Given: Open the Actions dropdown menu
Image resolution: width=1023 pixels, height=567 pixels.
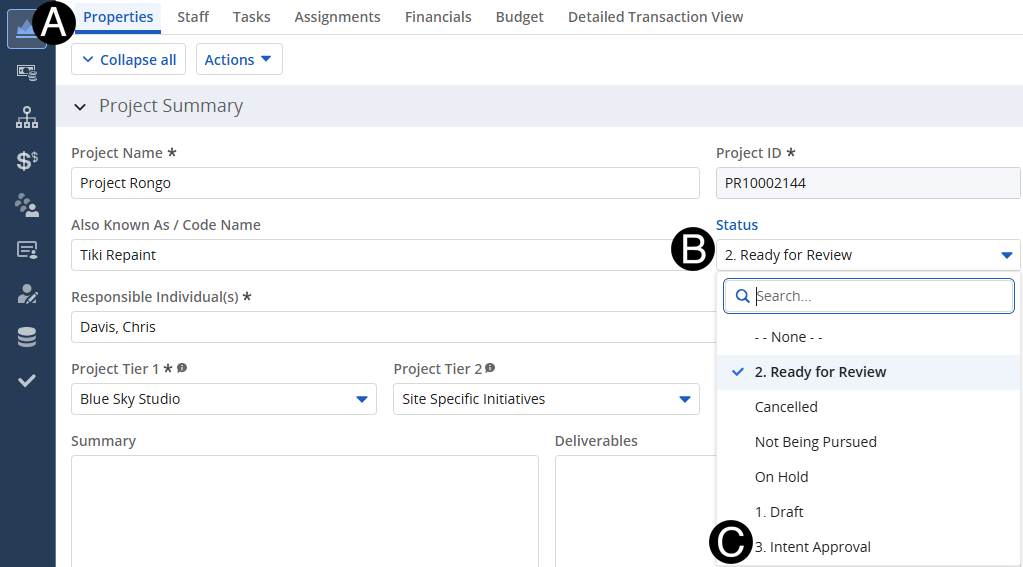Looking at the screenshot, I should [238, 60].
